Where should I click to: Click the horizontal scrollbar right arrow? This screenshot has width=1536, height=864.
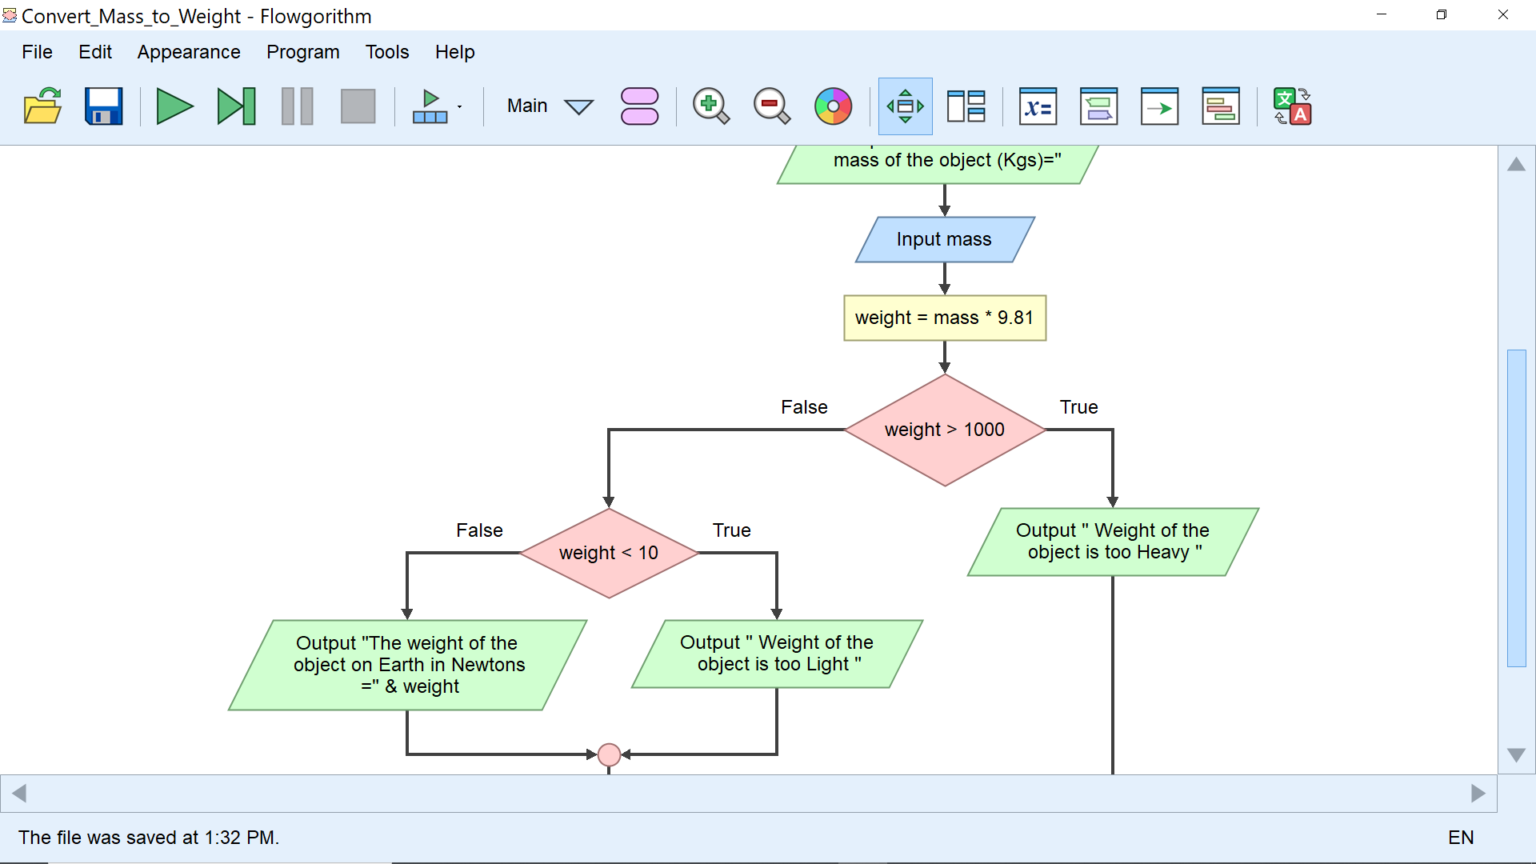point(1478,794)
